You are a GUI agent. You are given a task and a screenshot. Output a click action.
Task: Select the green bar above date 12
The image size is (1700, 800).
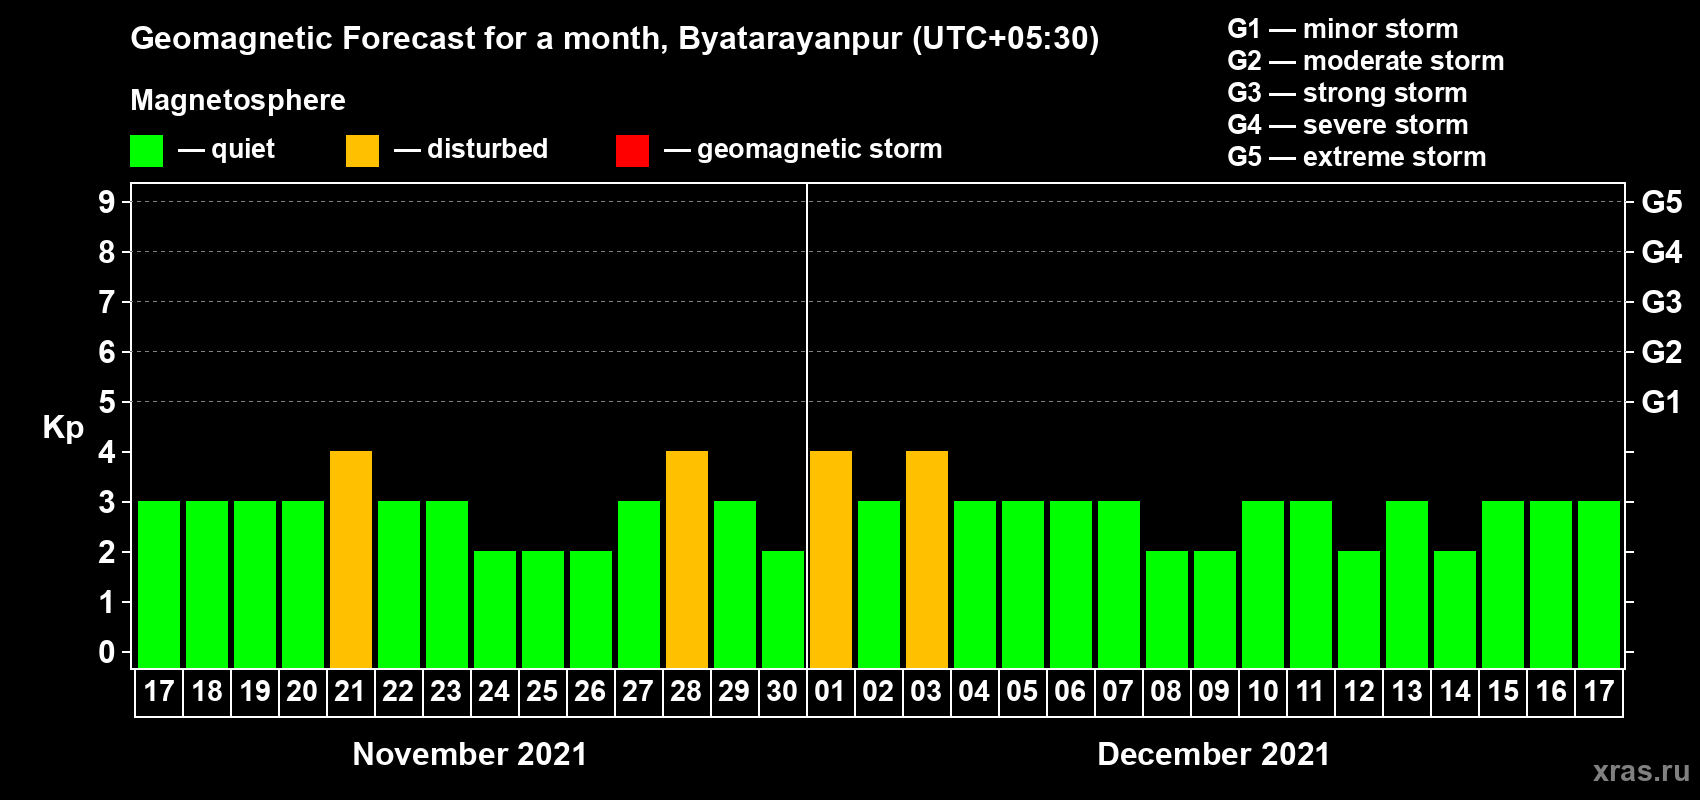[x=1359, y=609]
